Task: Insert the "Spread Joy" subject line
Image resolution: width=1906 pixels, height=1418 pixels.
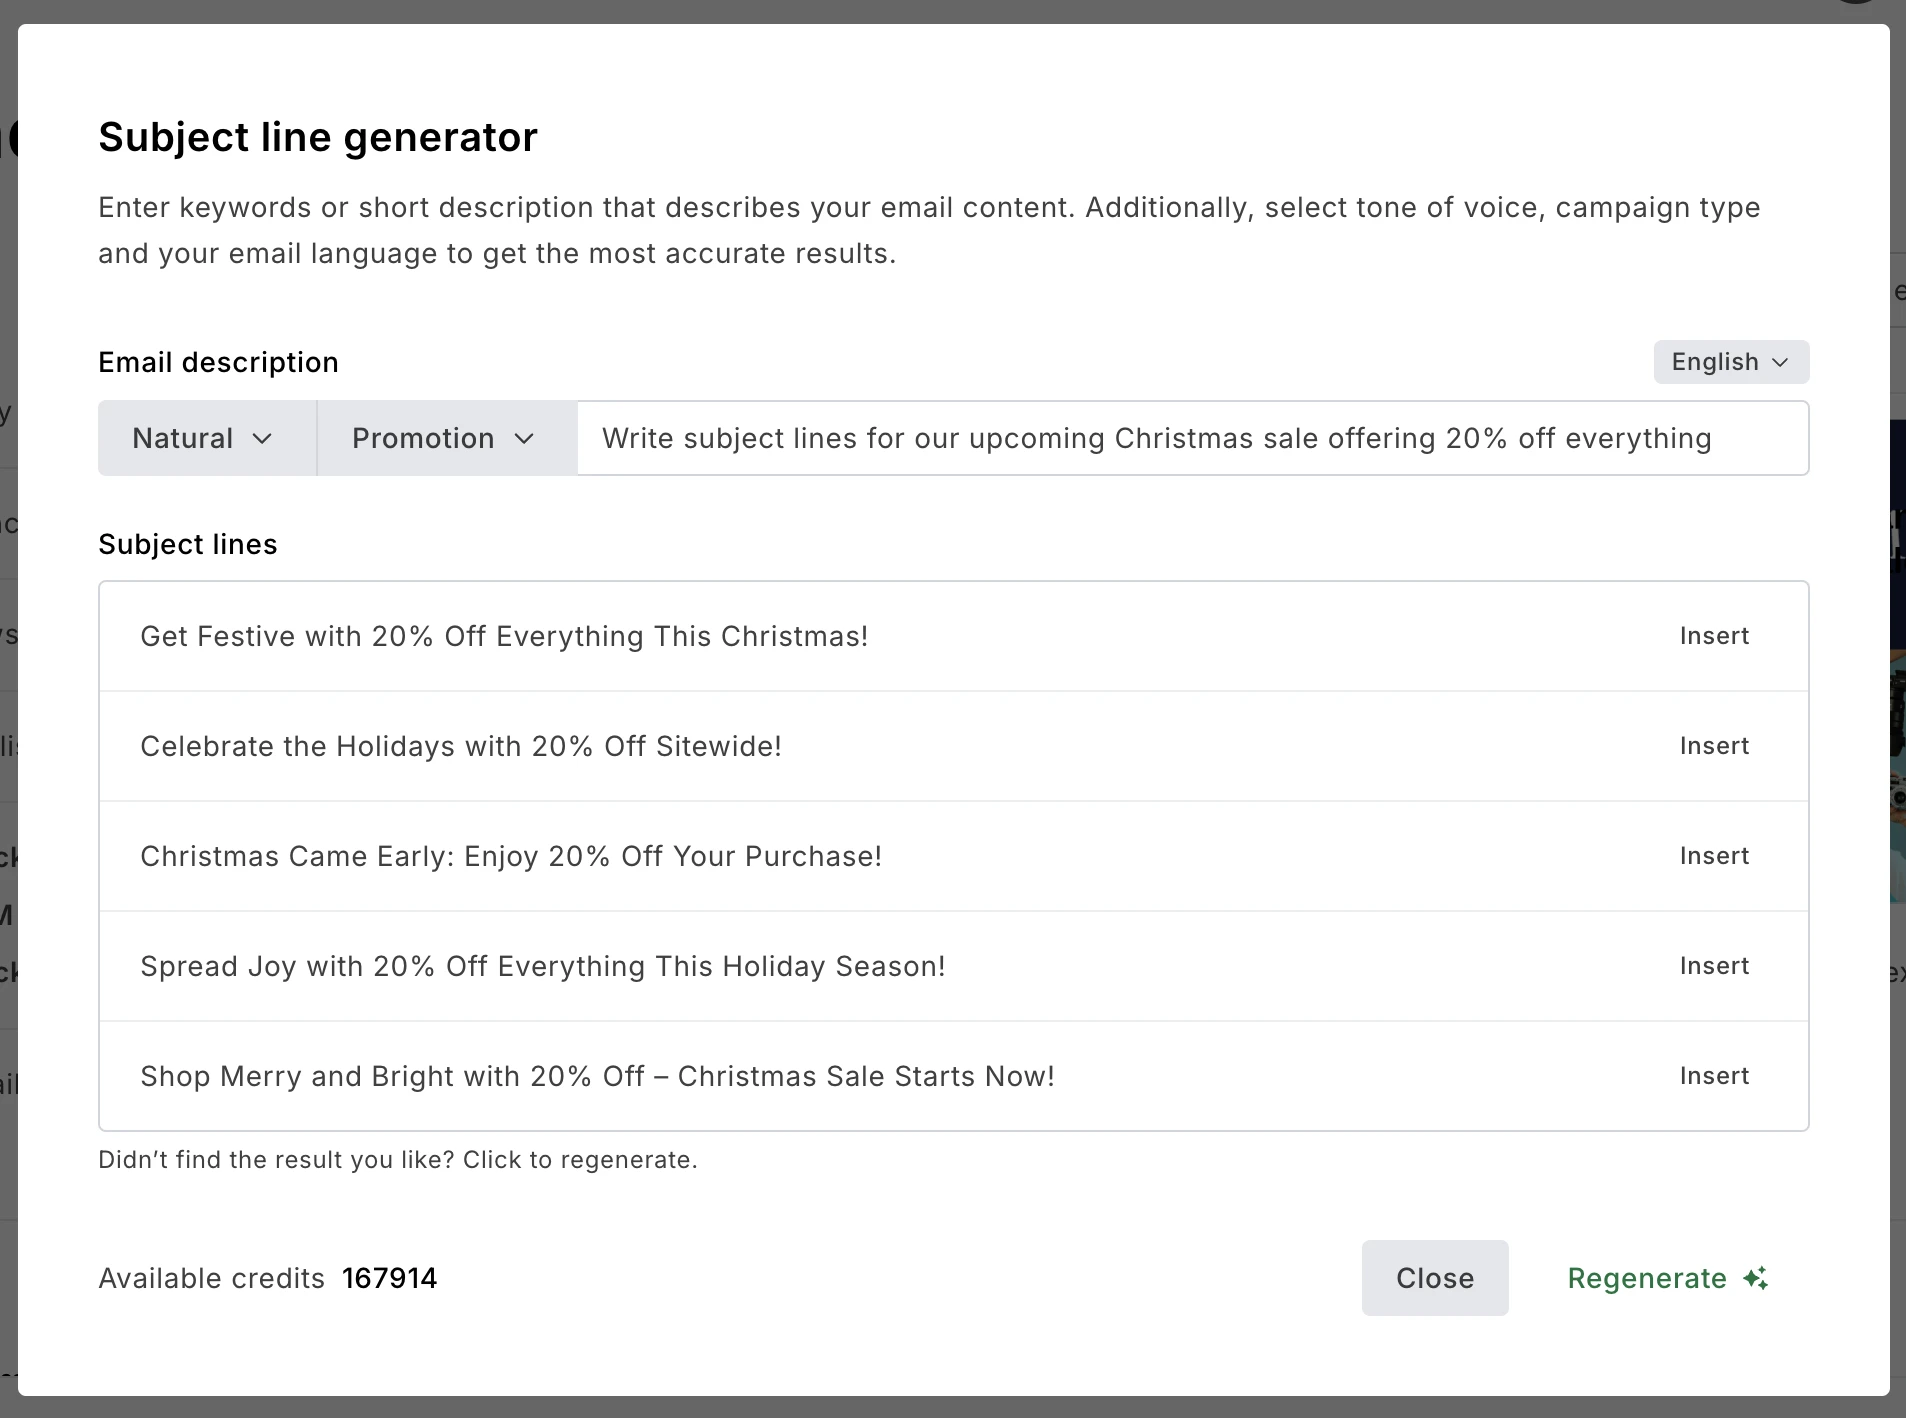Action: 1714,966
